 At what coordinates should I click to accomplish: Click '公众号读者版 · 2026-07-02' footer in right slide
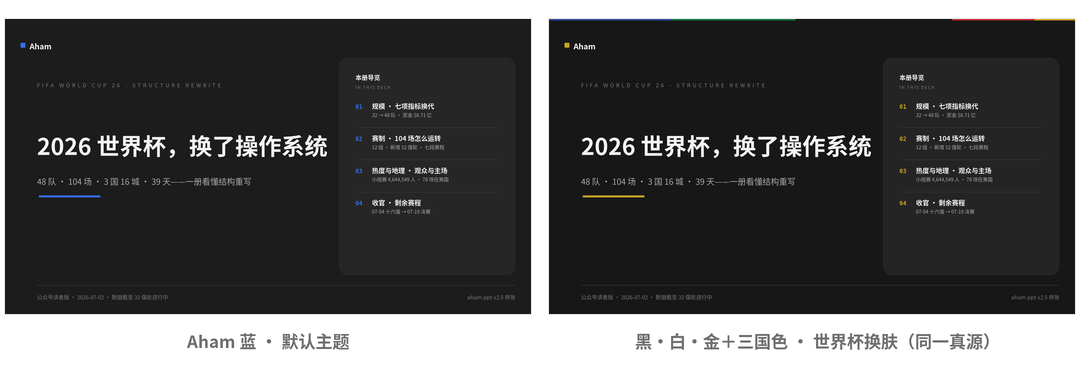click(647, 298)
